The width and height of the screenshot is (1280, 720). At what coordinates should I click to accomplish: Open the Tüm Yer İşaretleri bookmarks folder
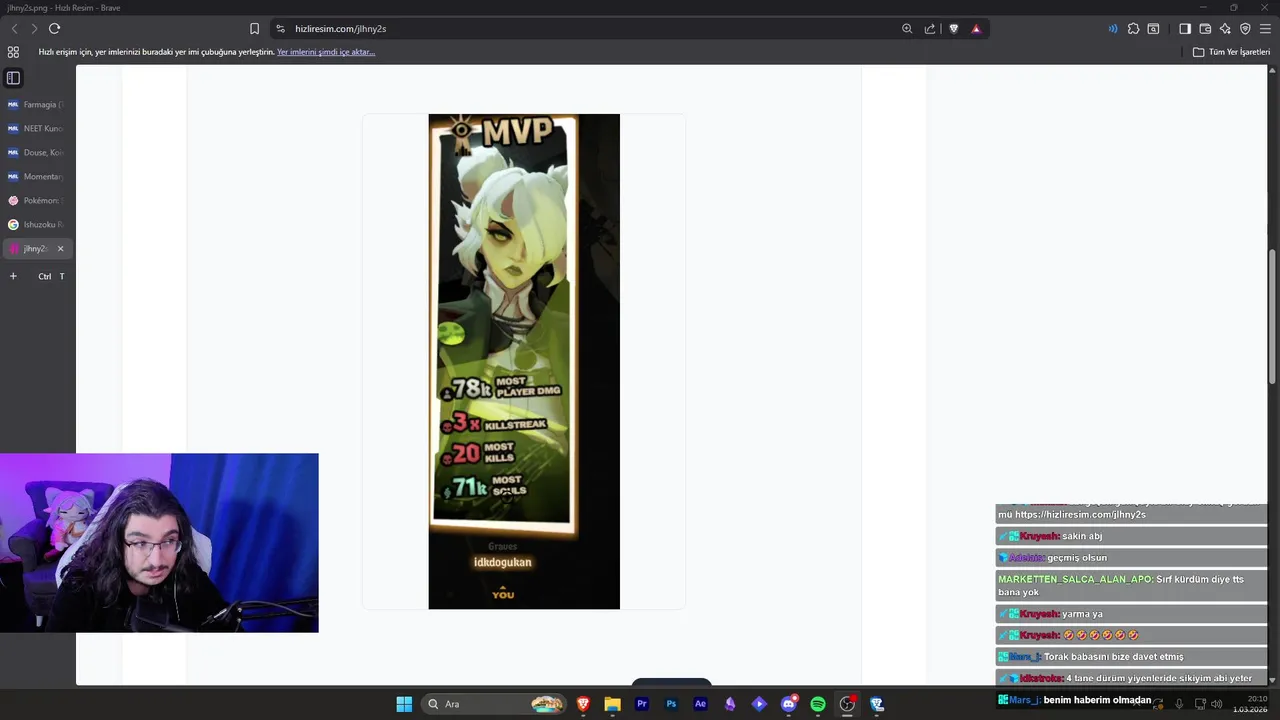[x=1231, y=52]
